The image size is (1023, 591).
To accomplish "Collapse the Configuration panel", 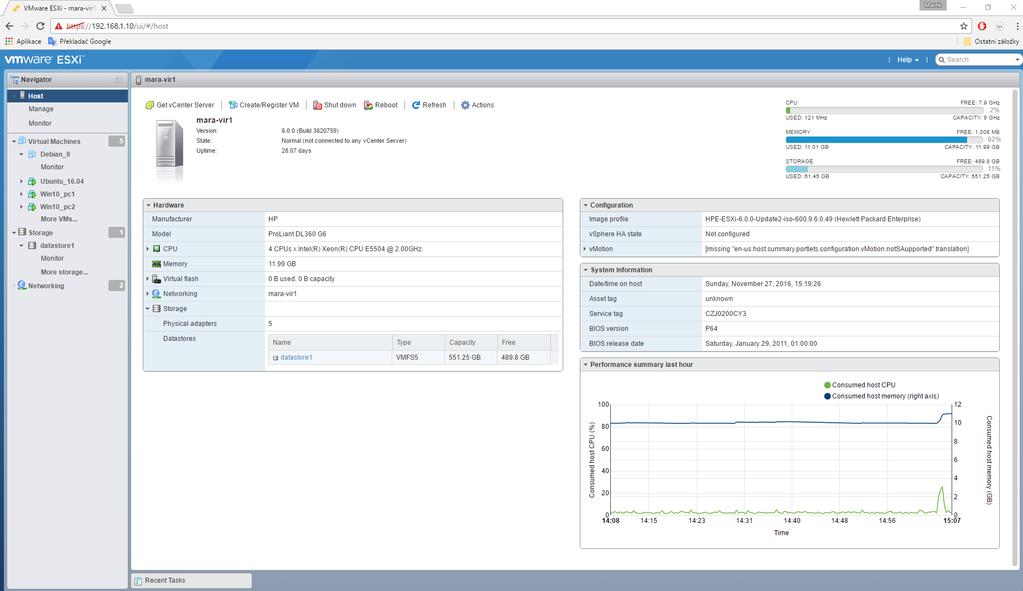I will tap(586, 205).
